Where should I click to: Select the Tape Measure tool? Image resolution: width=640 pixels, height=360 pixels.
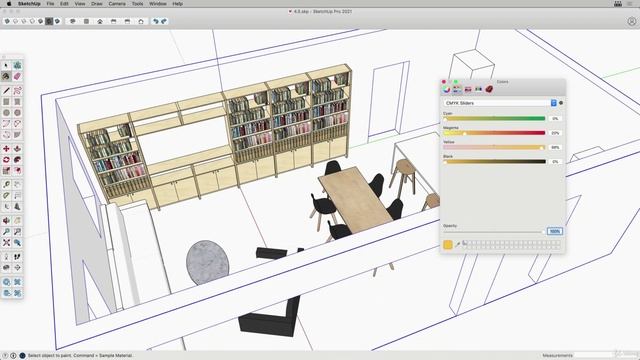tap(6, 185)
